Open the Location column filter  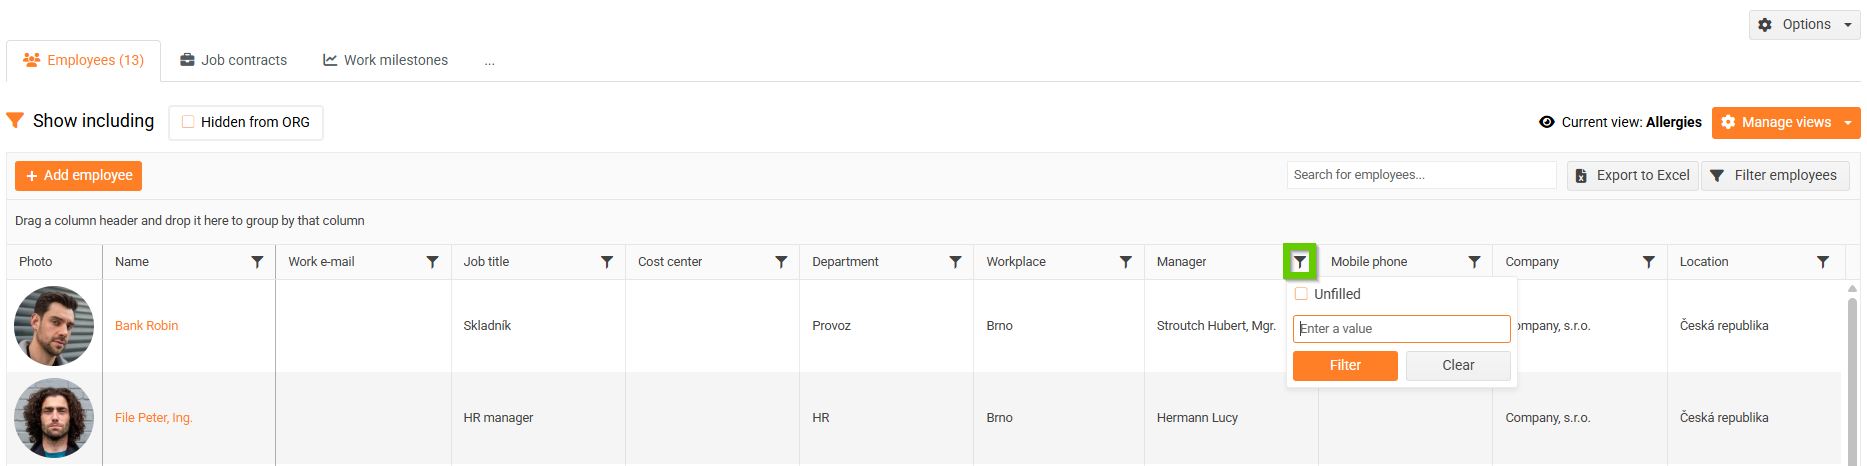(1822, 262)
